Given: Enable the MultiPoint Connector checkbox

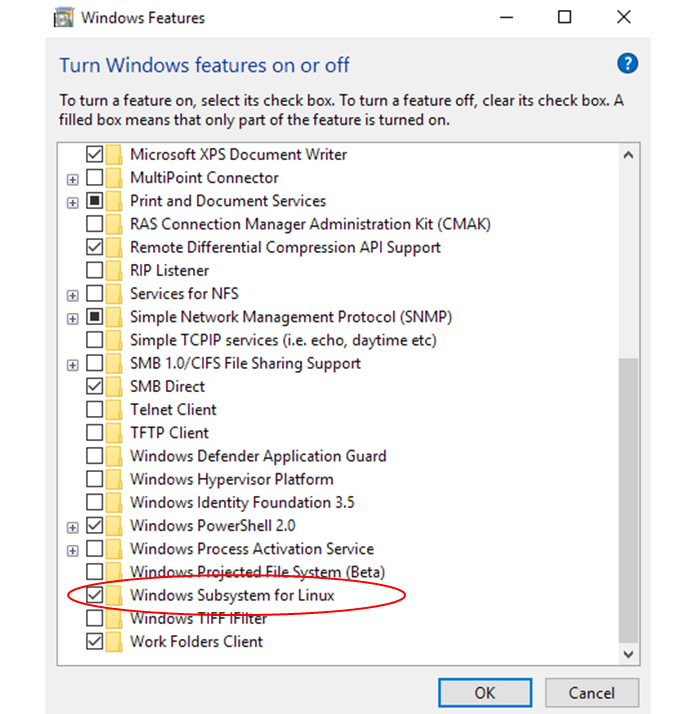Looking at the screenshot, I should (x=94, y=177).
